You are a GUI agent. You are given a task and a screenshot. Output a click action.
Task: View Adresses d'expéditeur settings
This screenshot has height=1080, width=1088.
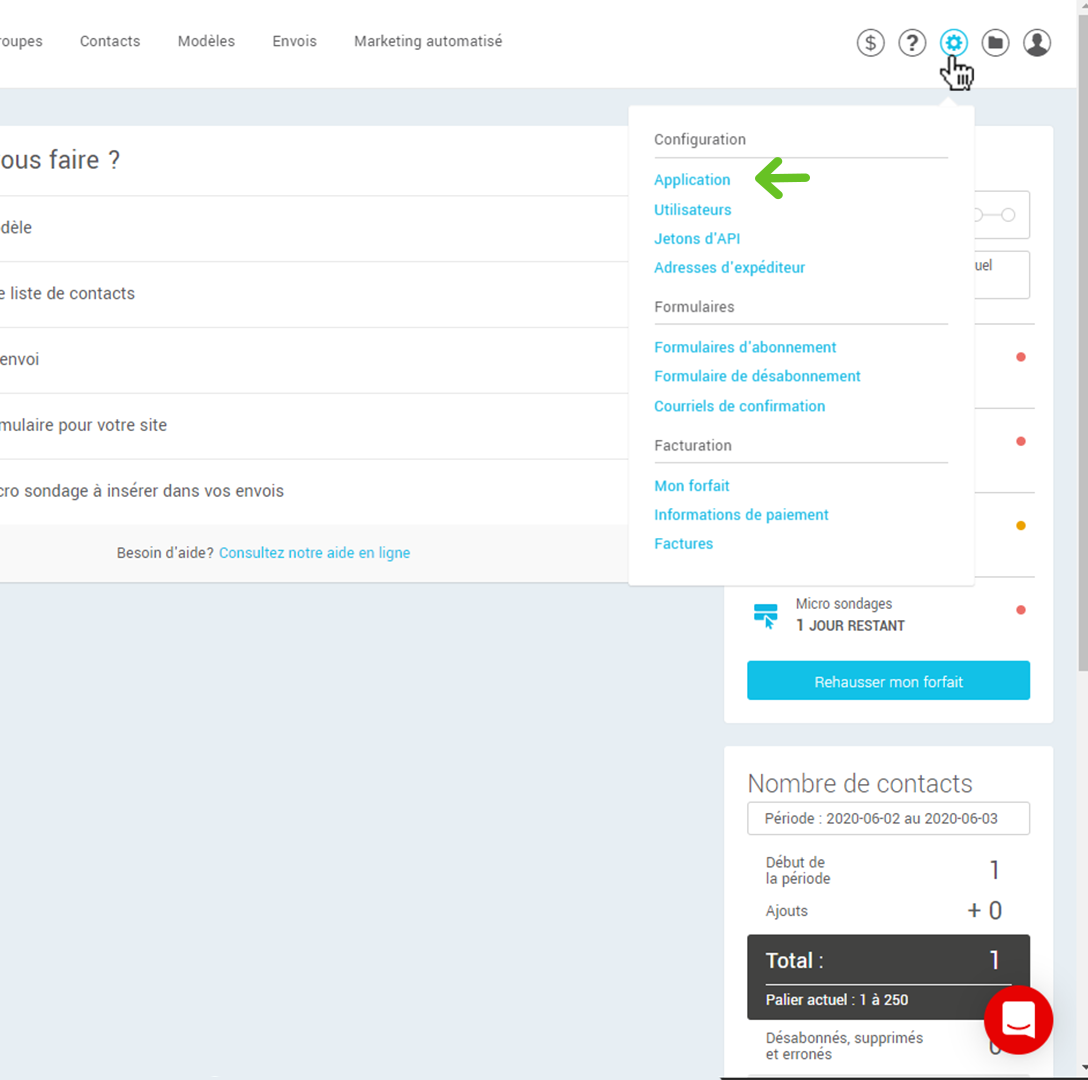point(729,267)
